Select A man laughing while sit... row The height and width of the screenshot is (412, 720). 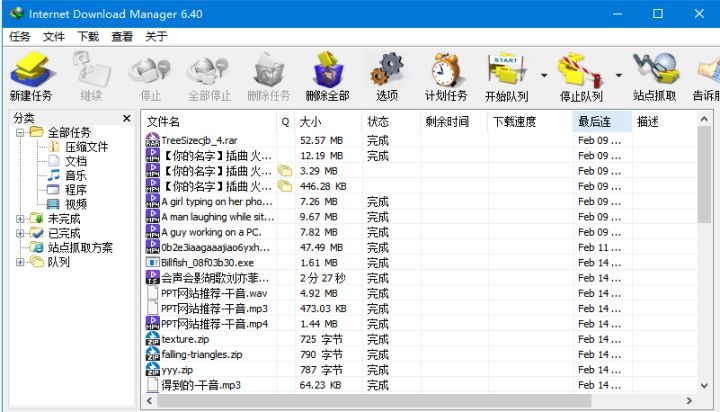point(419,217)
